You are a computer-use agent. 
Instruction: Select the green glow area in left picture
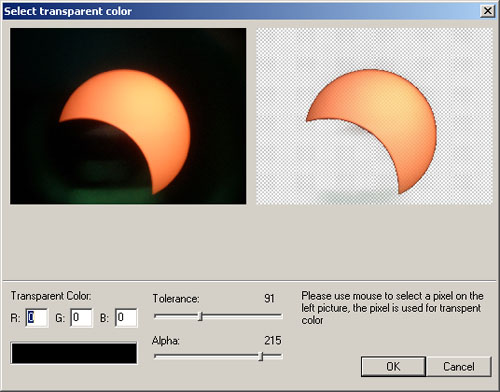(x=110, y=195)
